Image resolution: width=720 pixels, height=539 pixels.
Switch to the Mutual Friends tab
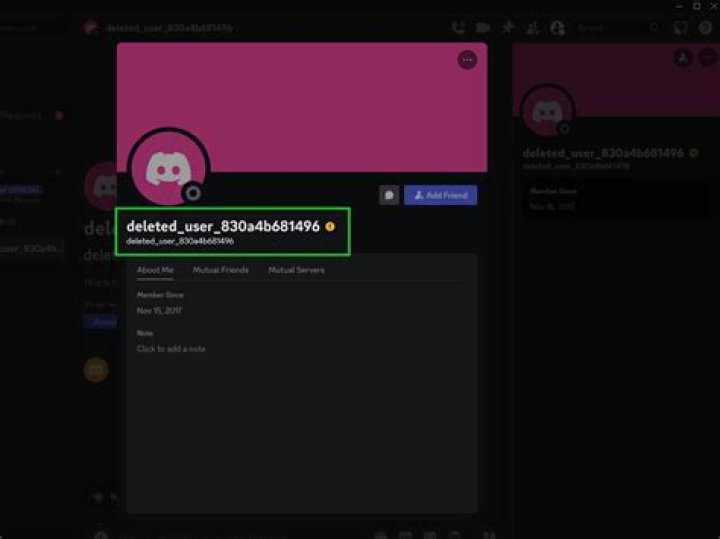point(221,270)
